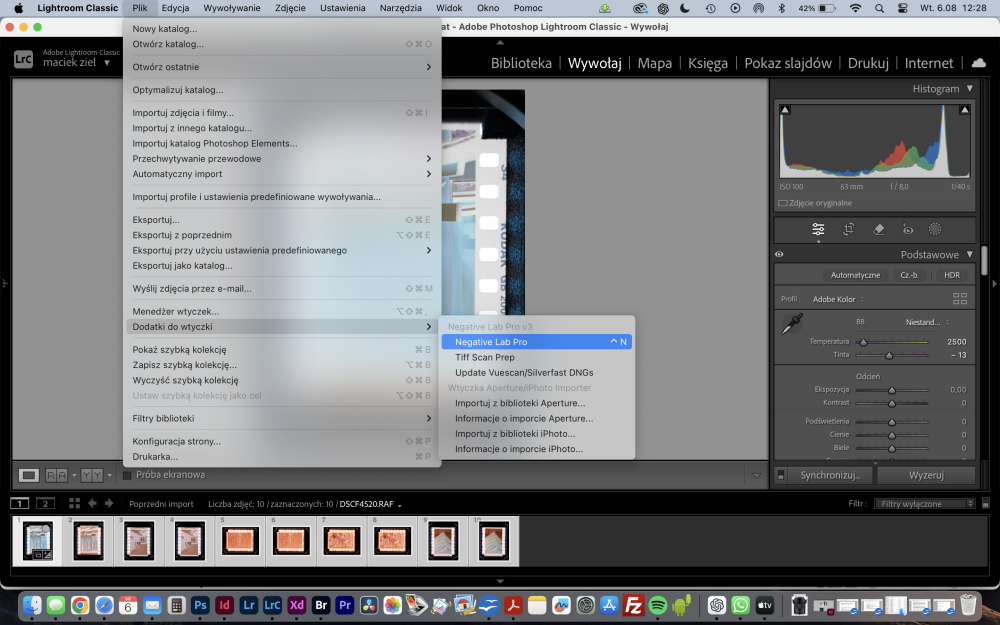
Task: Open Adobe XD from the Dock
Action: coord(297,605)
